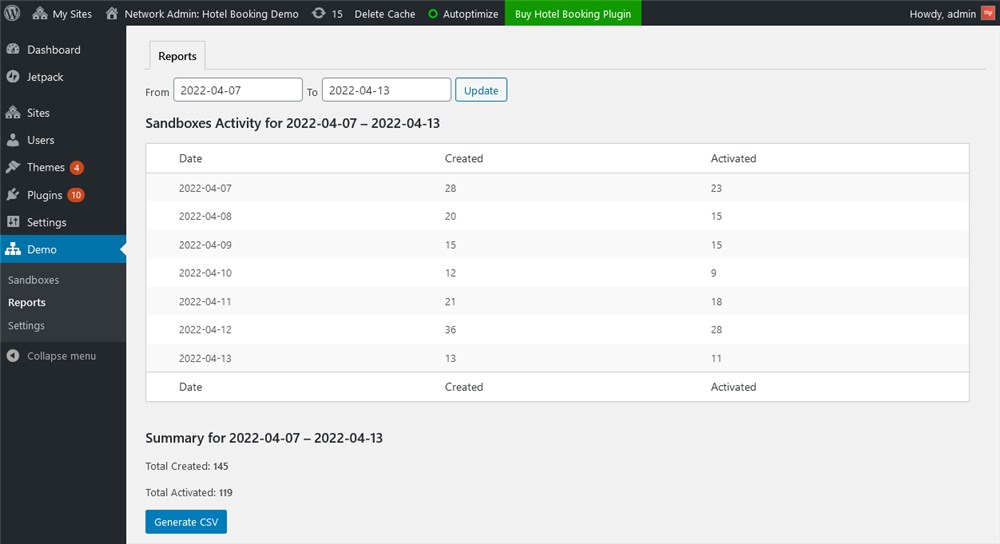Click the Demo sitemap icon
Screen dimensions: 1000x544
[x=13, y=249]
